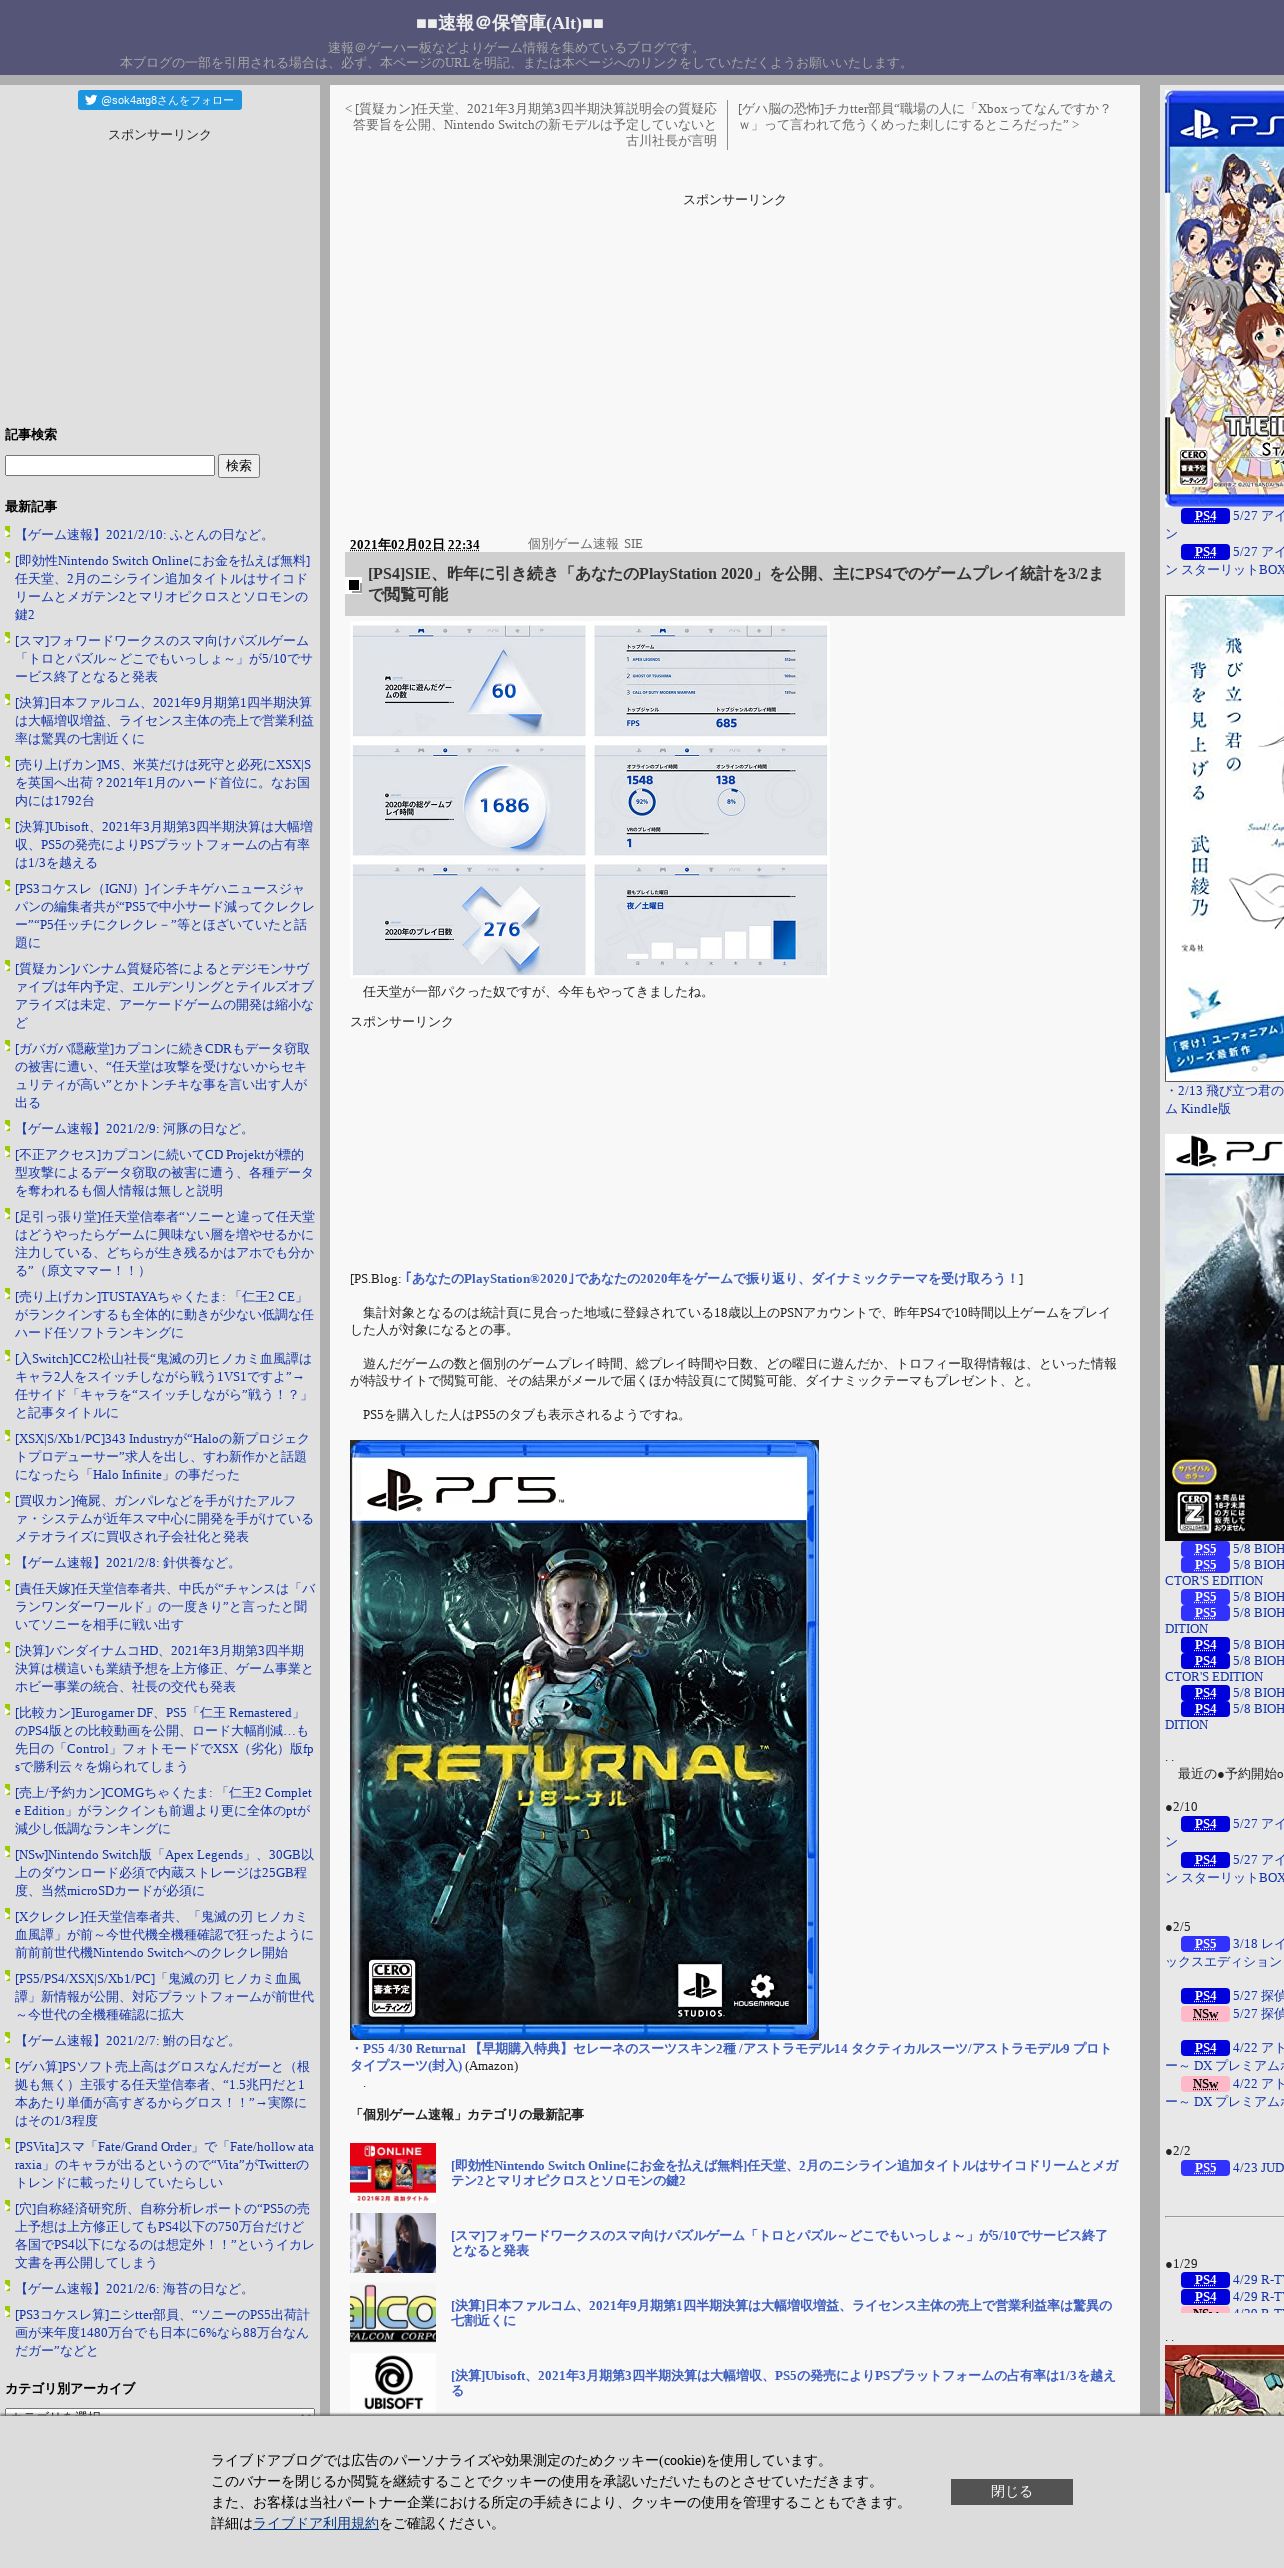The height and width of the screenshot is (2568, 1284).
Task: Open sidebar link about Switch版 Apex Legends 30GB
Action: 164,1873
